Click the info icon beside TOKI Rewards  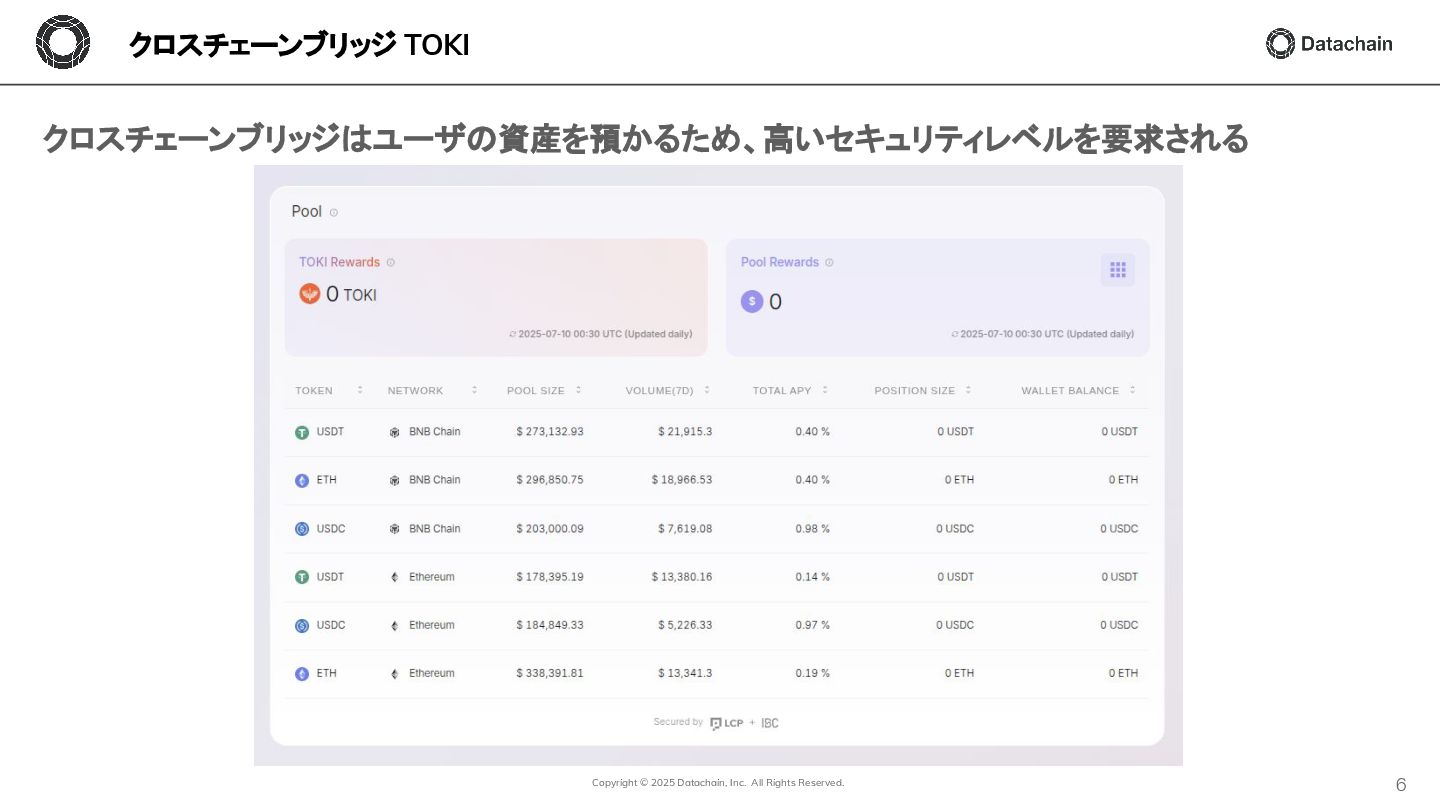tap(391, 262)
